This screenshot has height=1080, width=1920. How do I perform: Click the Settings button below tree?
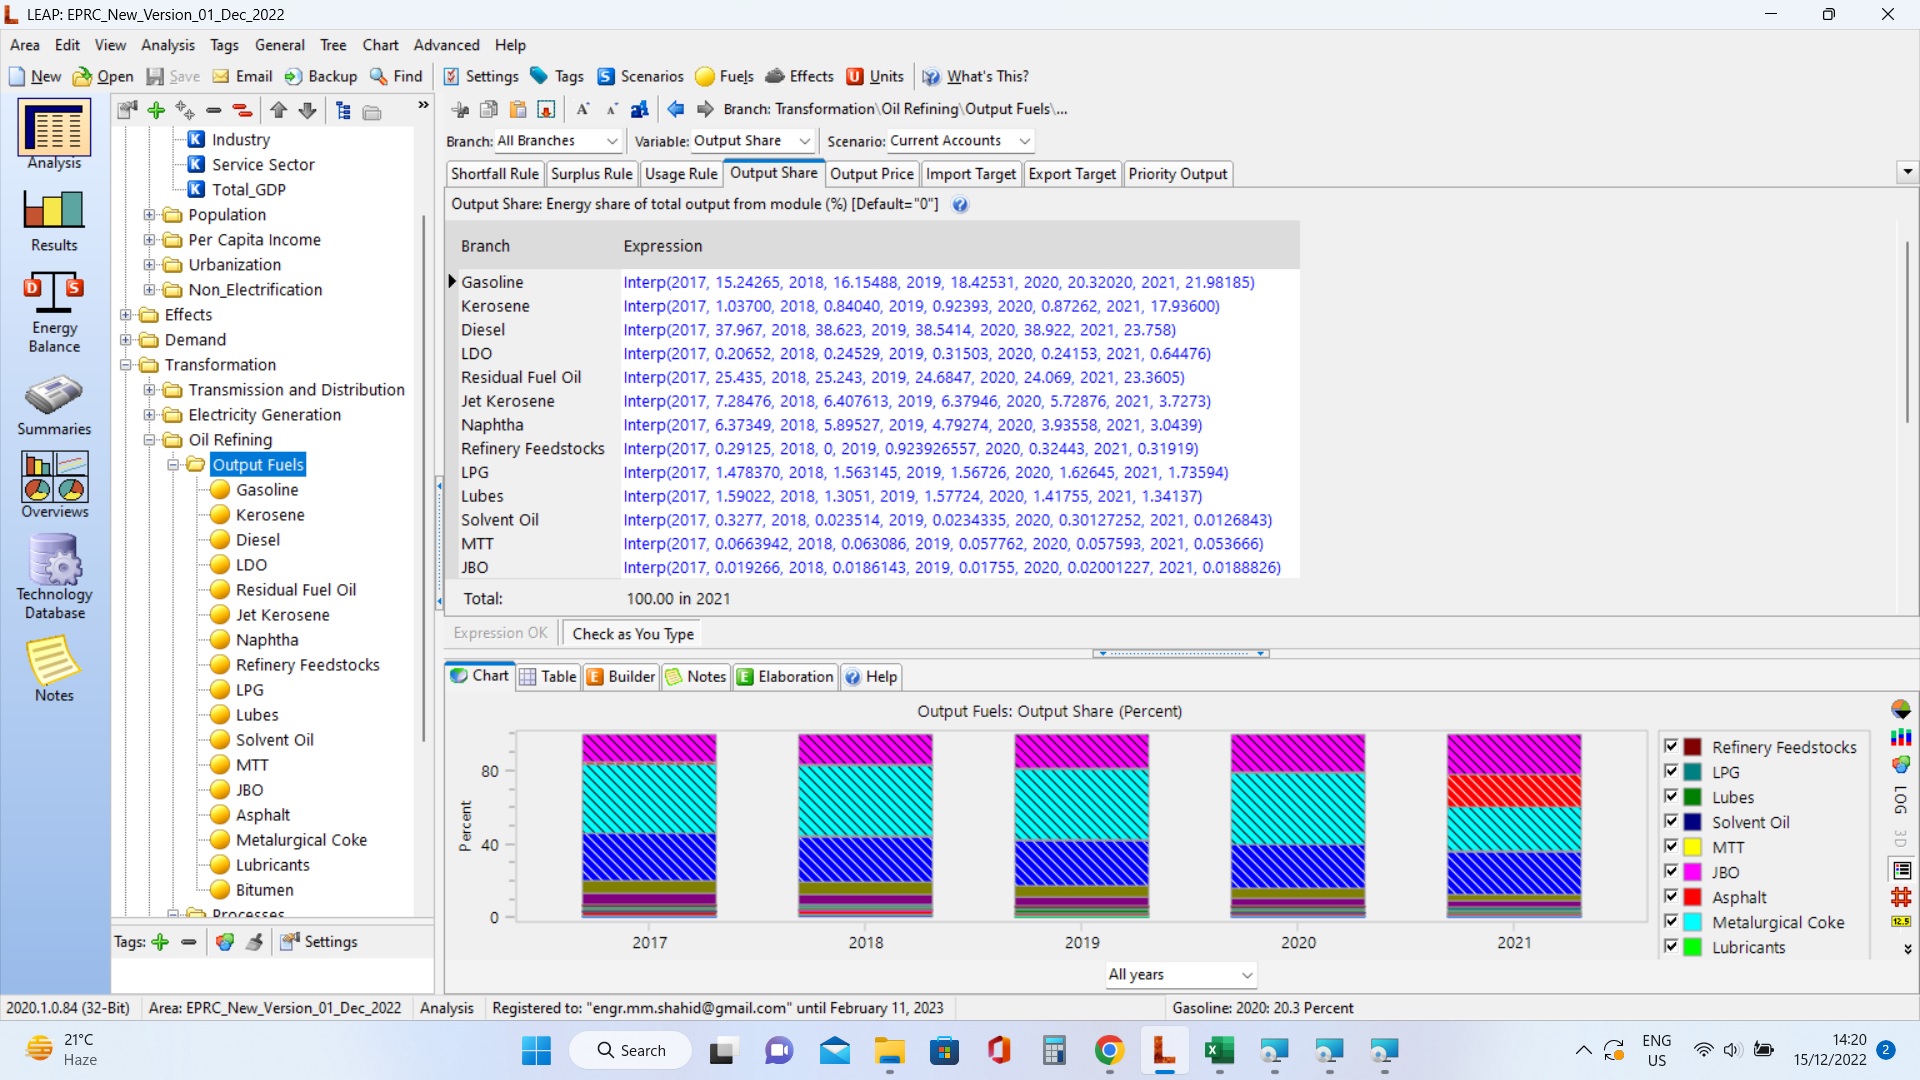pos(319,942)
